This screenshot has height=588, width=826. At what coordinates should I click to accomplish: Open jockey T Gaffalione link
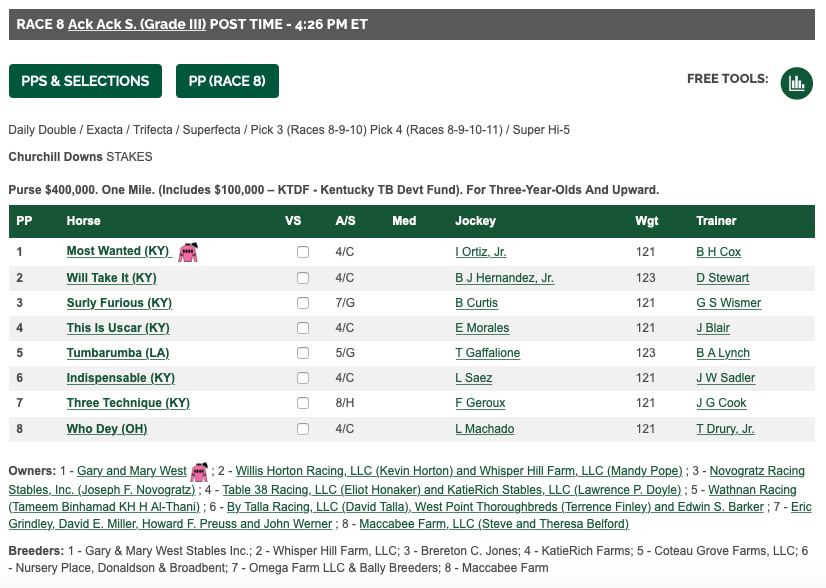point(488,353)
